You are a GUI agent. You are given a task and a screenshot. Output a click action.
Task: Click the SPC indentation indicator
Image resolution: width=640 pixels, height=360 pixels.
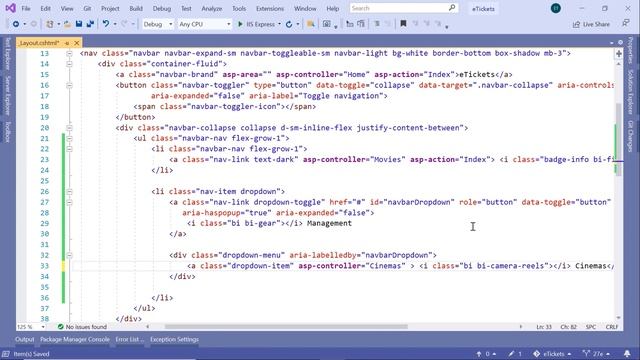(591, 327)
